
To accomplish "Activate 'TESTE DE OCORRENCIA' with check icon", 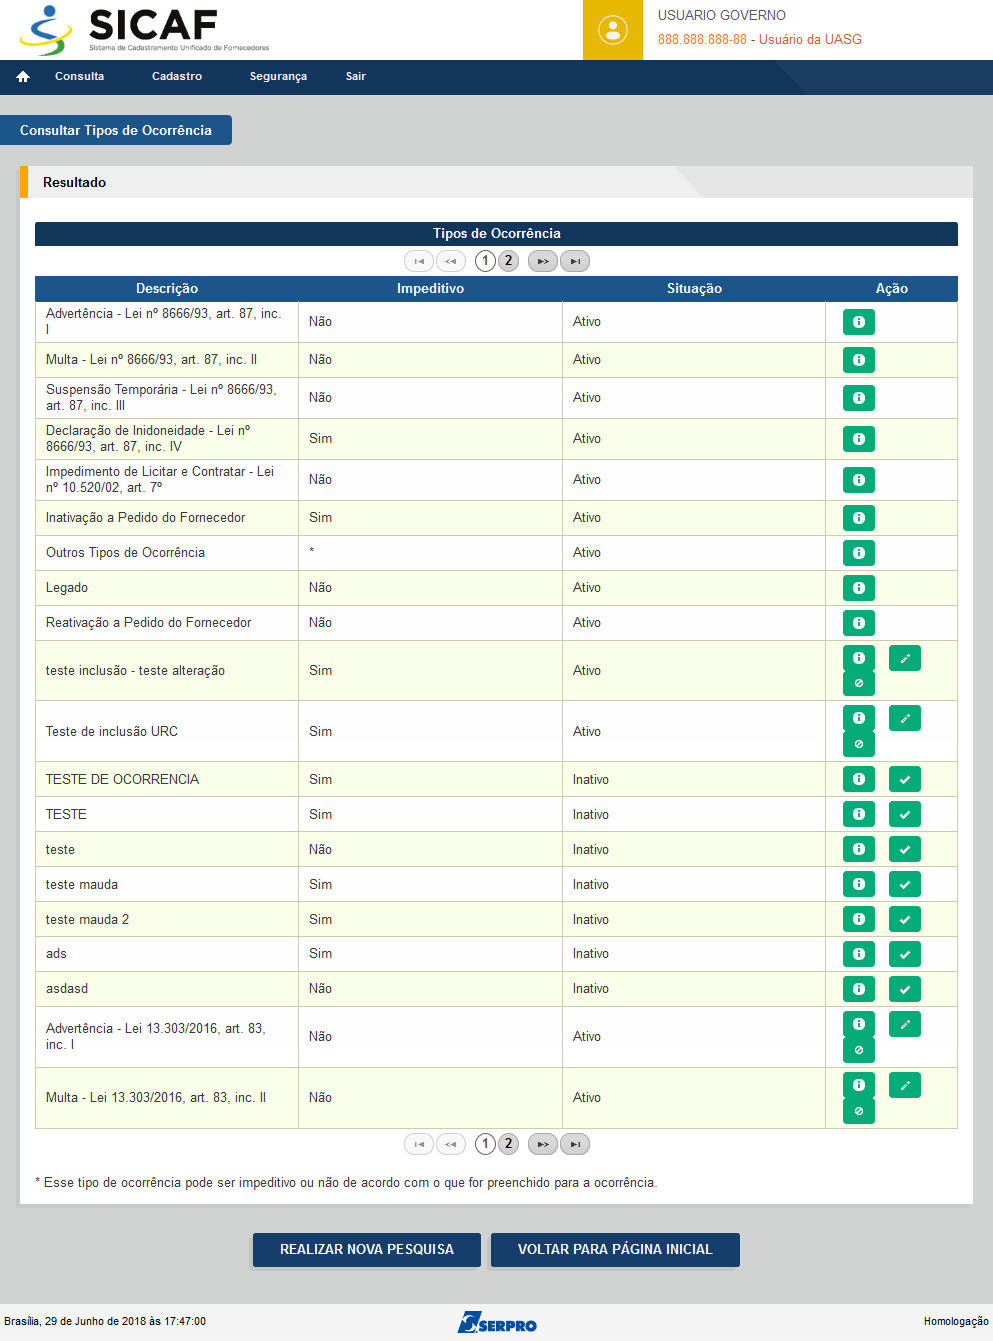I will pos(905,779).
